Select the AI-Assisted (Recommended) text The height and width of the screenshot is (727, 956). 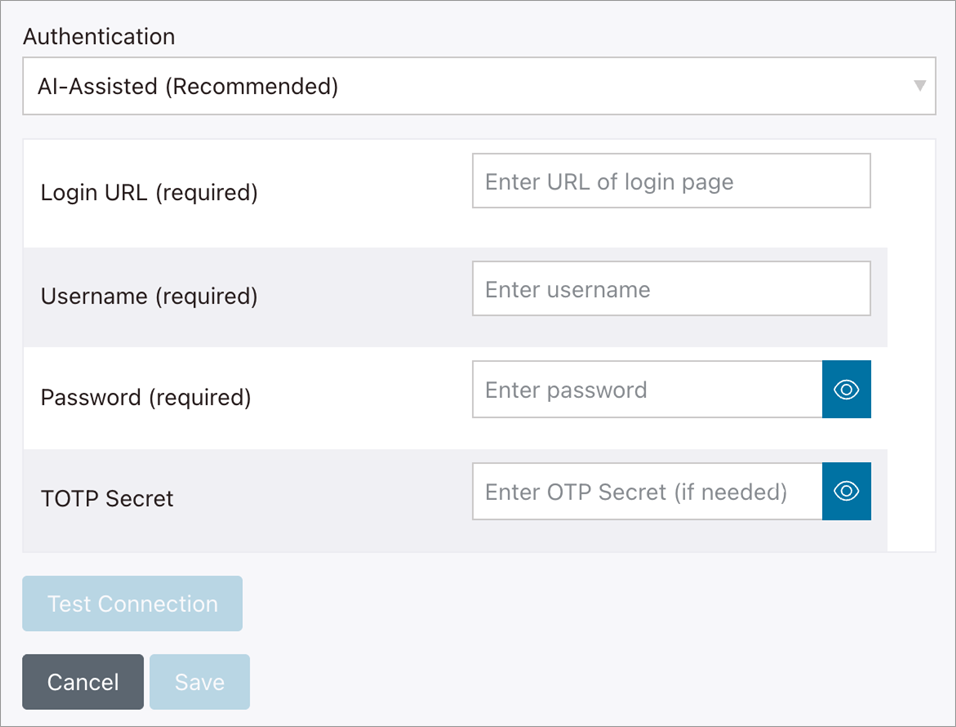[188, 86]
